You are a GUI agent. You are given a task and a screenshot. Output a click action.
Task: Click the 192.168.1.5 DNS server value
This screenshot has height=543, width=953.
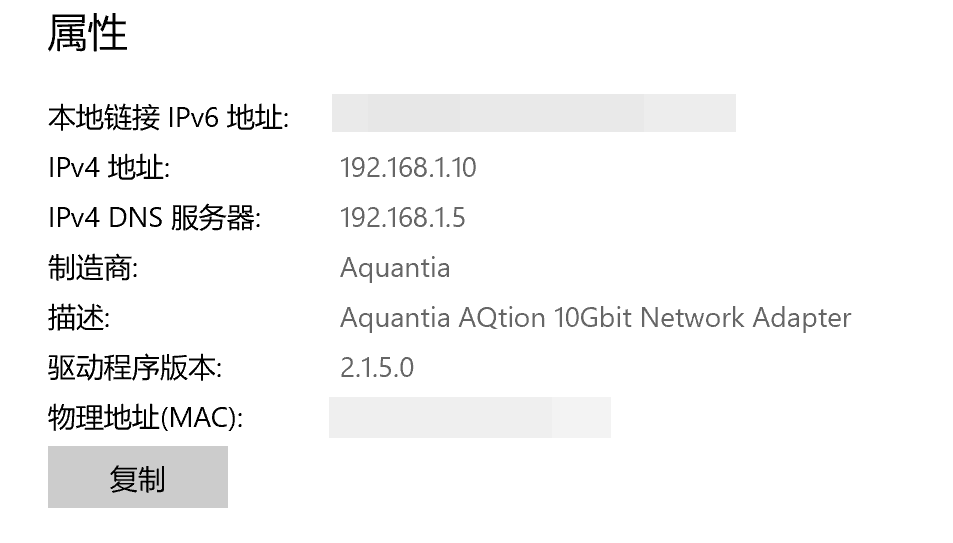pos(402,218)
